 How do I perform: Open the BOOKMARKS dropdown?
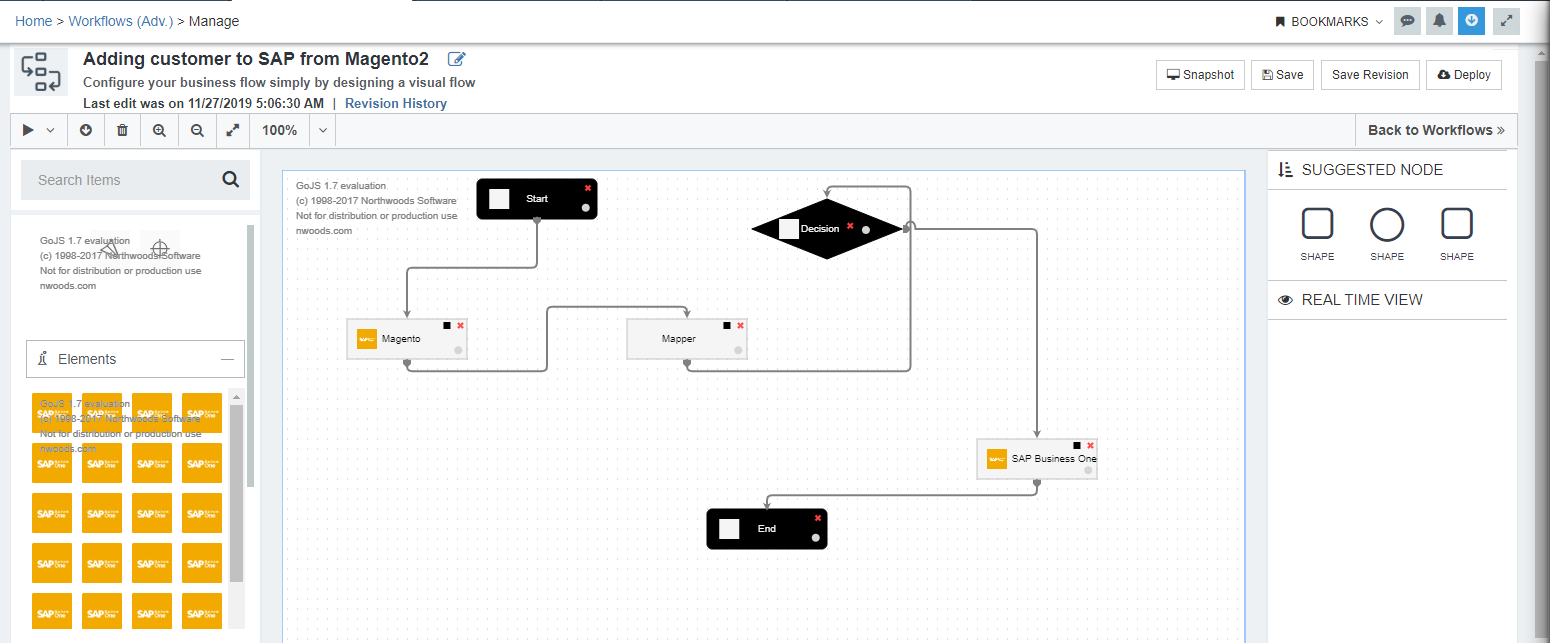[x=1329, y=21]
